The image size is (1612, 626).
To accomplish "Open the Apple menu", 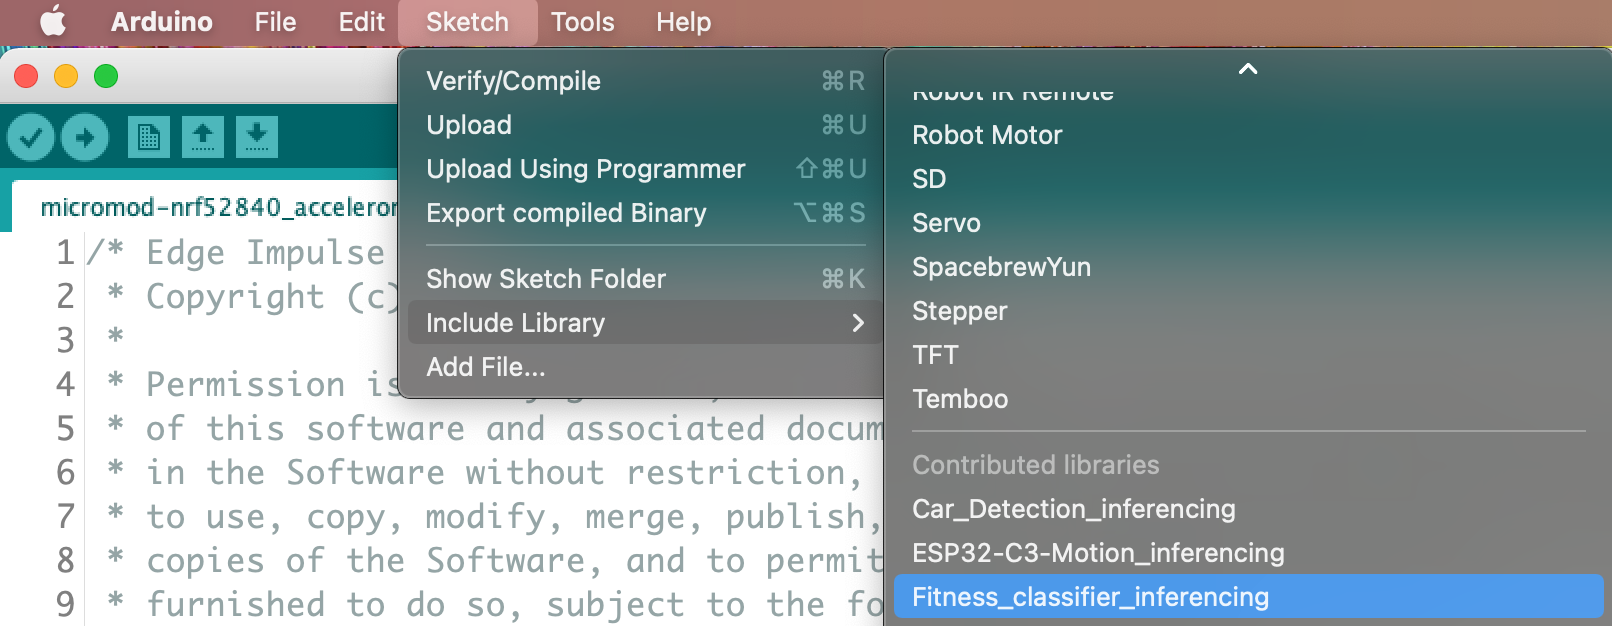I will pos(53,22).
